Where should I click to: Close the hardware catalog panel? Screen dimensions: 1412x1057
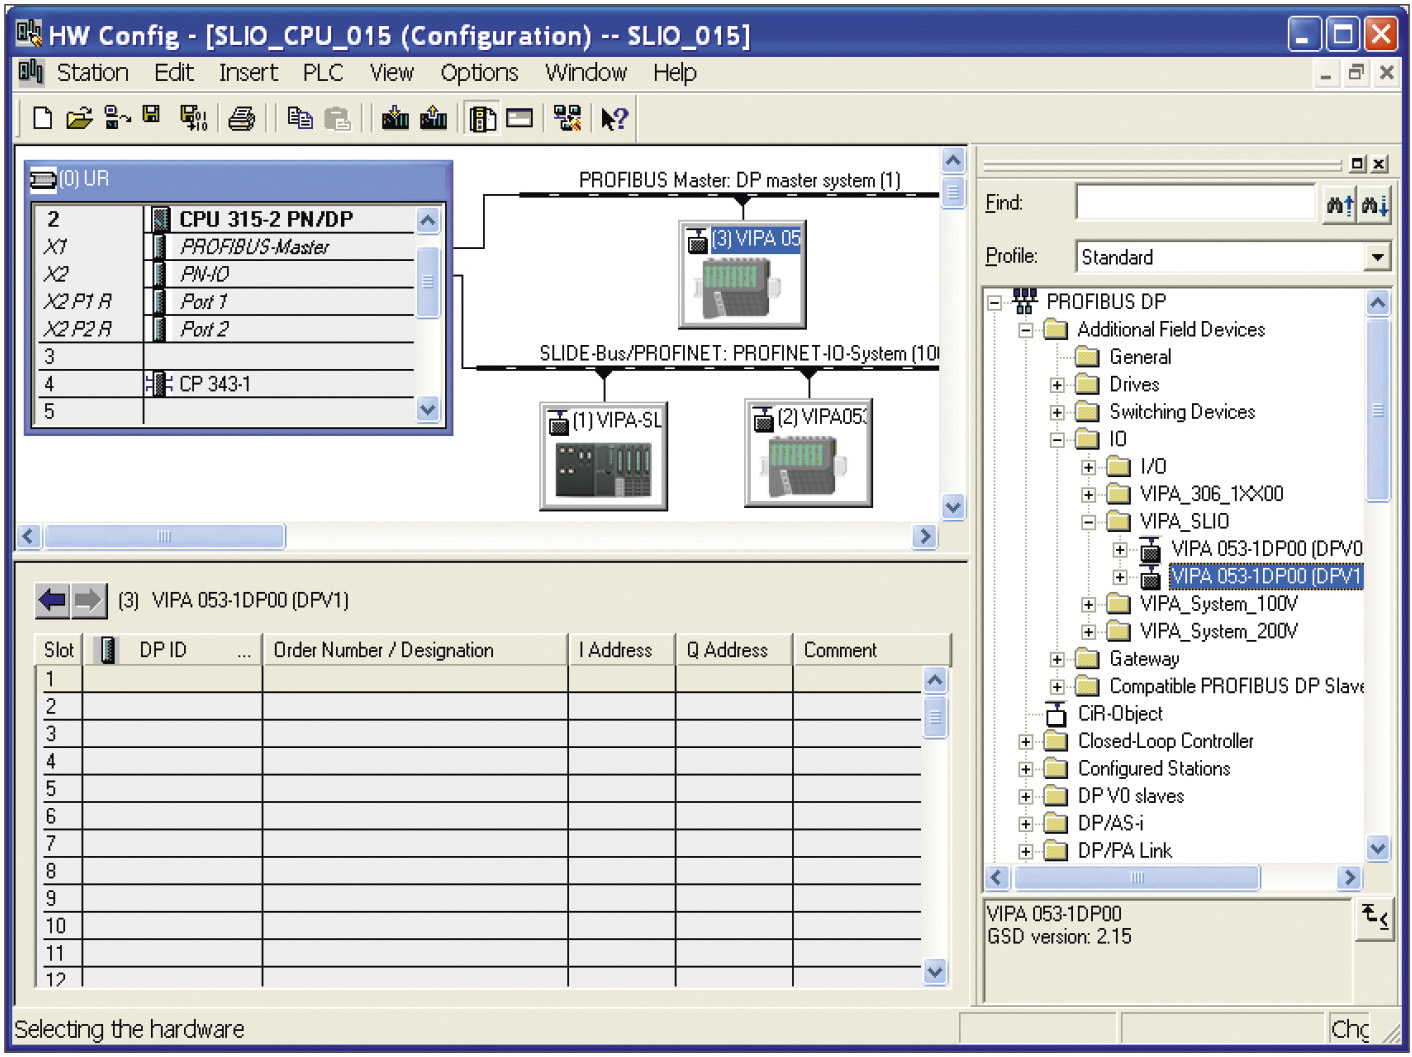tap(1380, 163)
